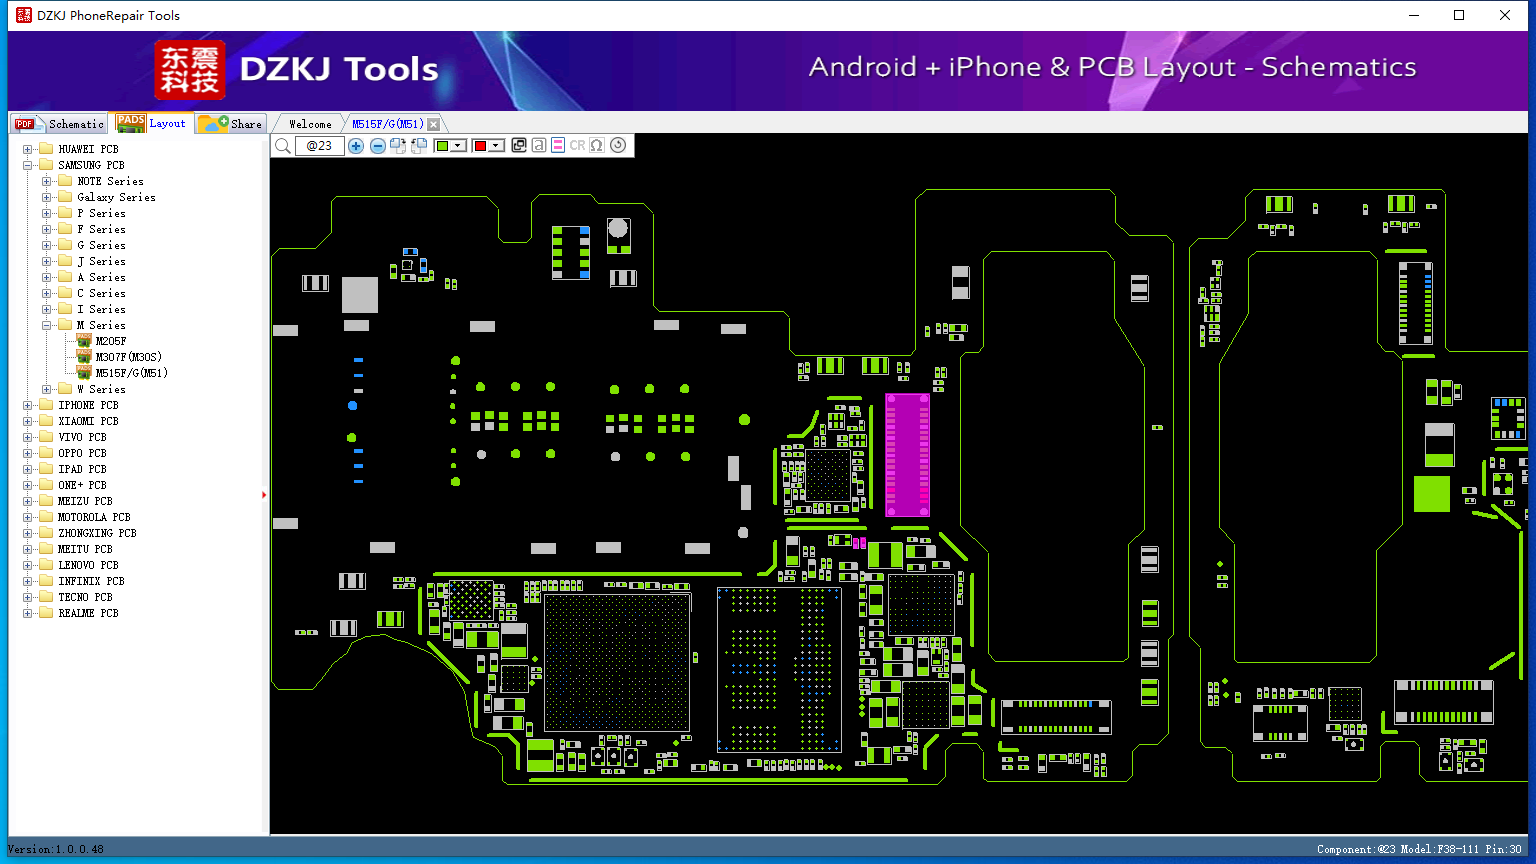Viewport: 1536px width, 864px height.
Task: Select the I Series folder label
Action: (101, 309)
